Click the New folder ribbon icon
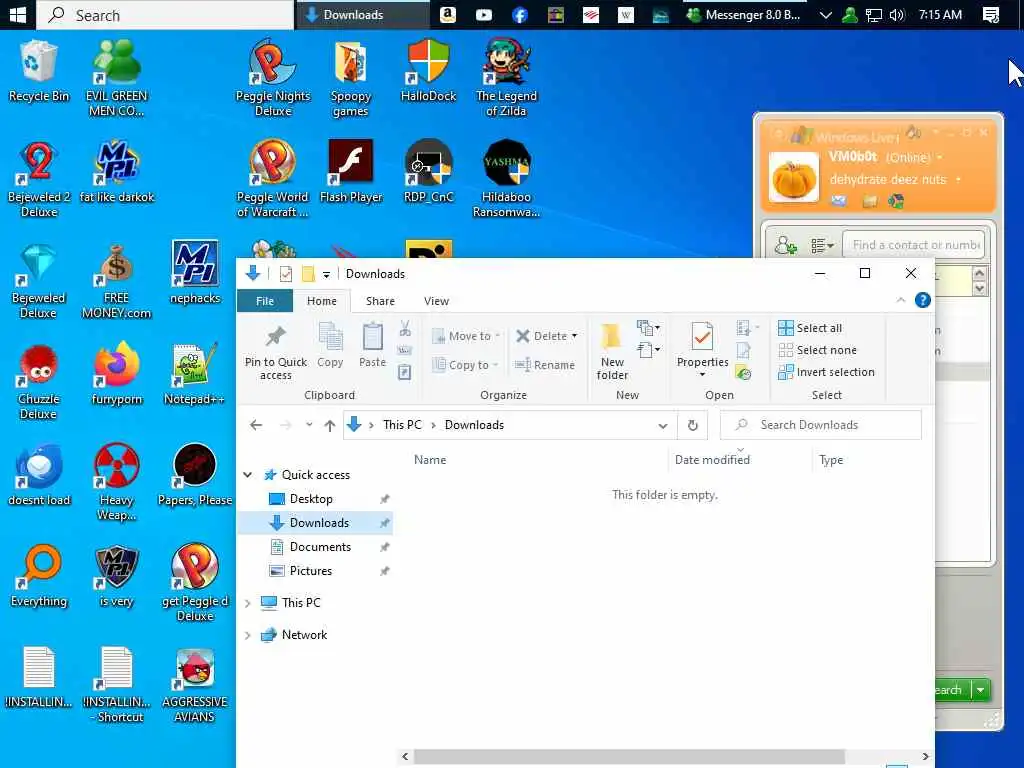The image size is (1024, 768). (612, 351)
